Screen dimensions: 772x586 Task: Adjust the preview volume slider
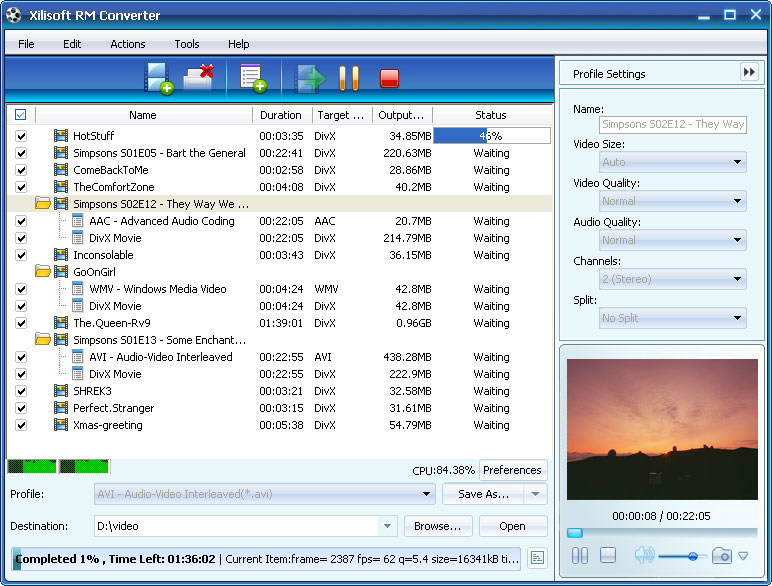[x=682, y=556]
